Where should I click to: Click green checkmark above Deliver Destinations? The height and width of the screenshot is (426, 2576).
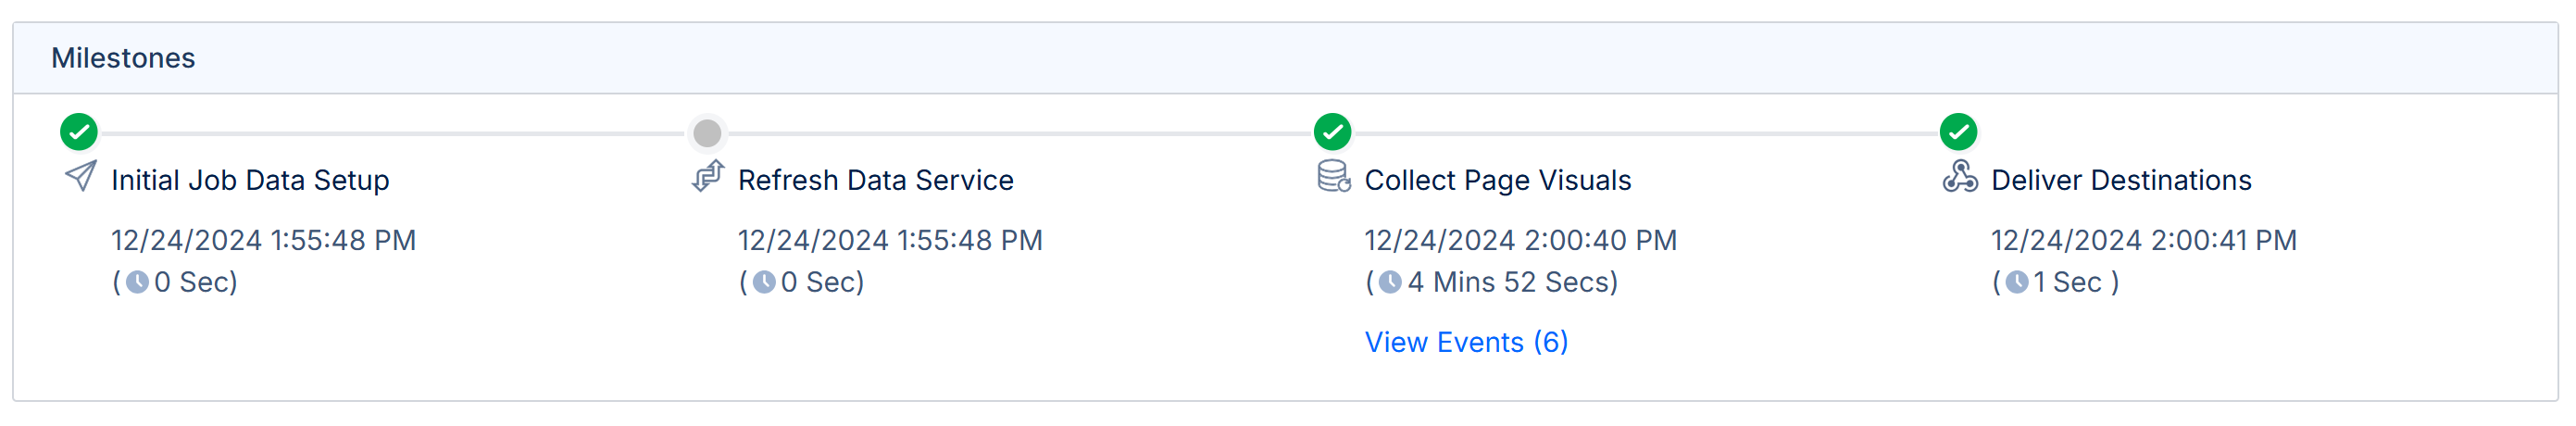[x=1958, y=131]
